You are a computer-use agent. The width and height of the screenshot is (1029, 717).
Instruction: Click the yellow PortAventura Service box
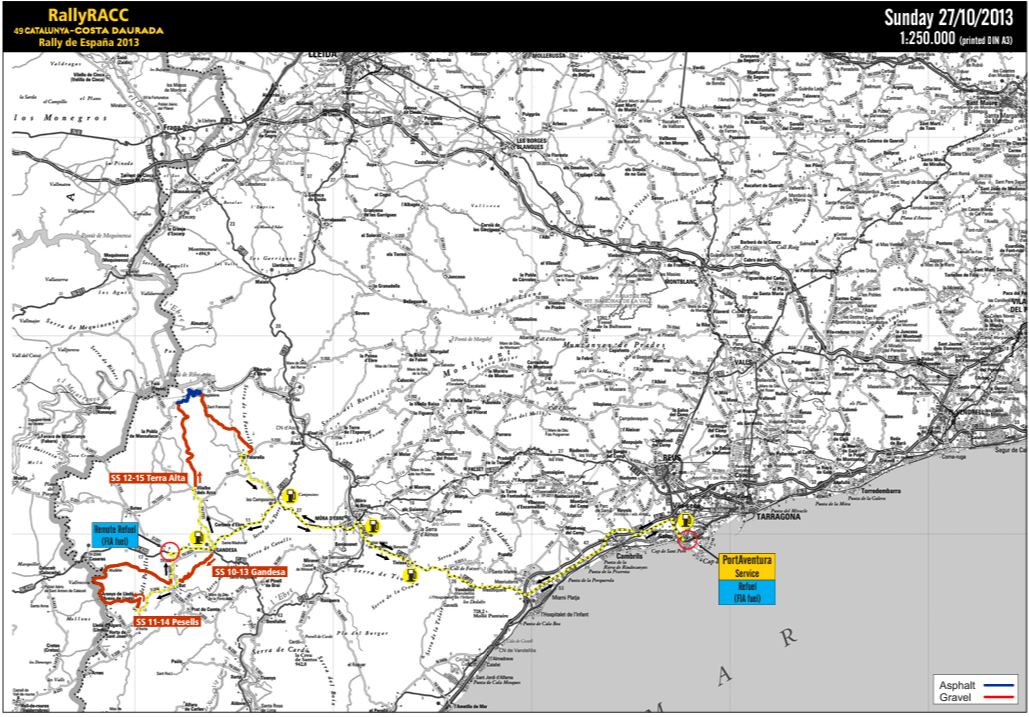coord(747,567)
